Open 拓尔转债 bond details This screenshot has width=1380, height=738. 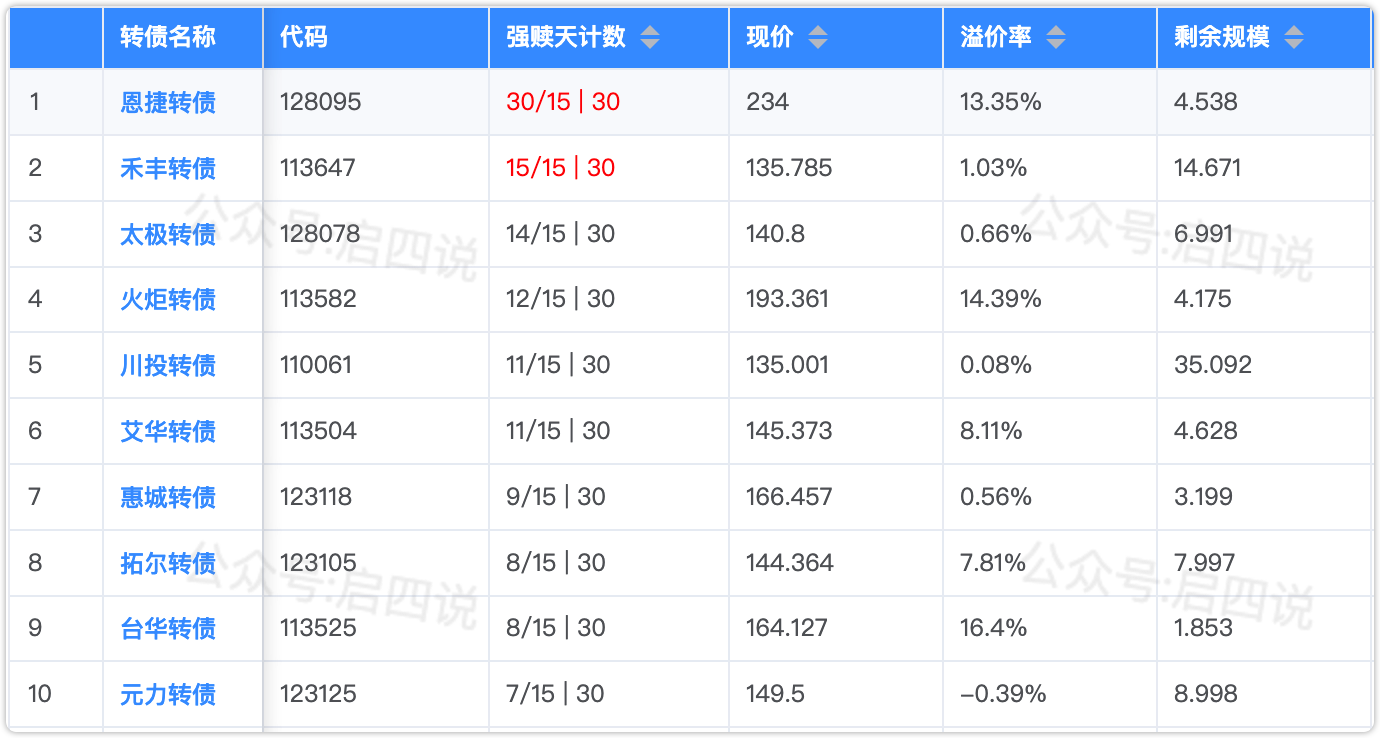click(x=168, y=563)
